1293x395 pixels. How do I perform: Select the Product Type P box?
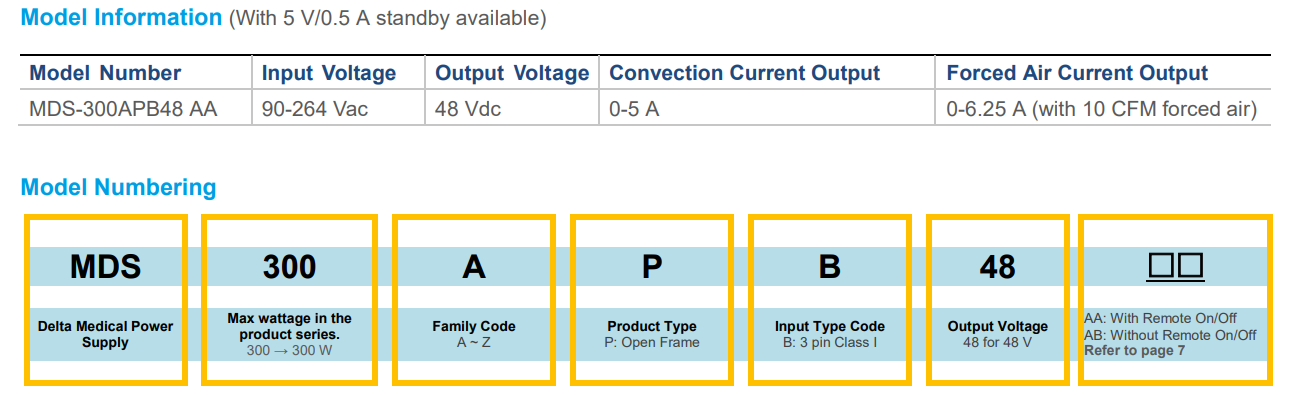pyautogui.click(x=653, y=299)
